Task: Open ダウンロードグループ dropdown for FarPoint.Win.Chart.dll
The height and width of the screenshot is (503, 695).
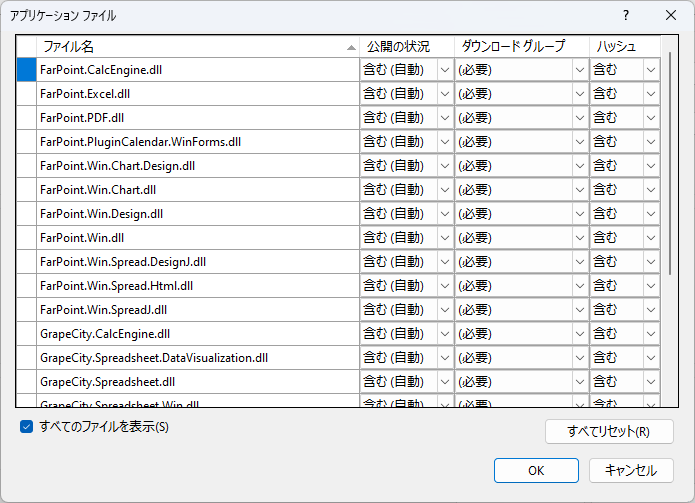Action: pyautogui.click(x=579, y=189)
